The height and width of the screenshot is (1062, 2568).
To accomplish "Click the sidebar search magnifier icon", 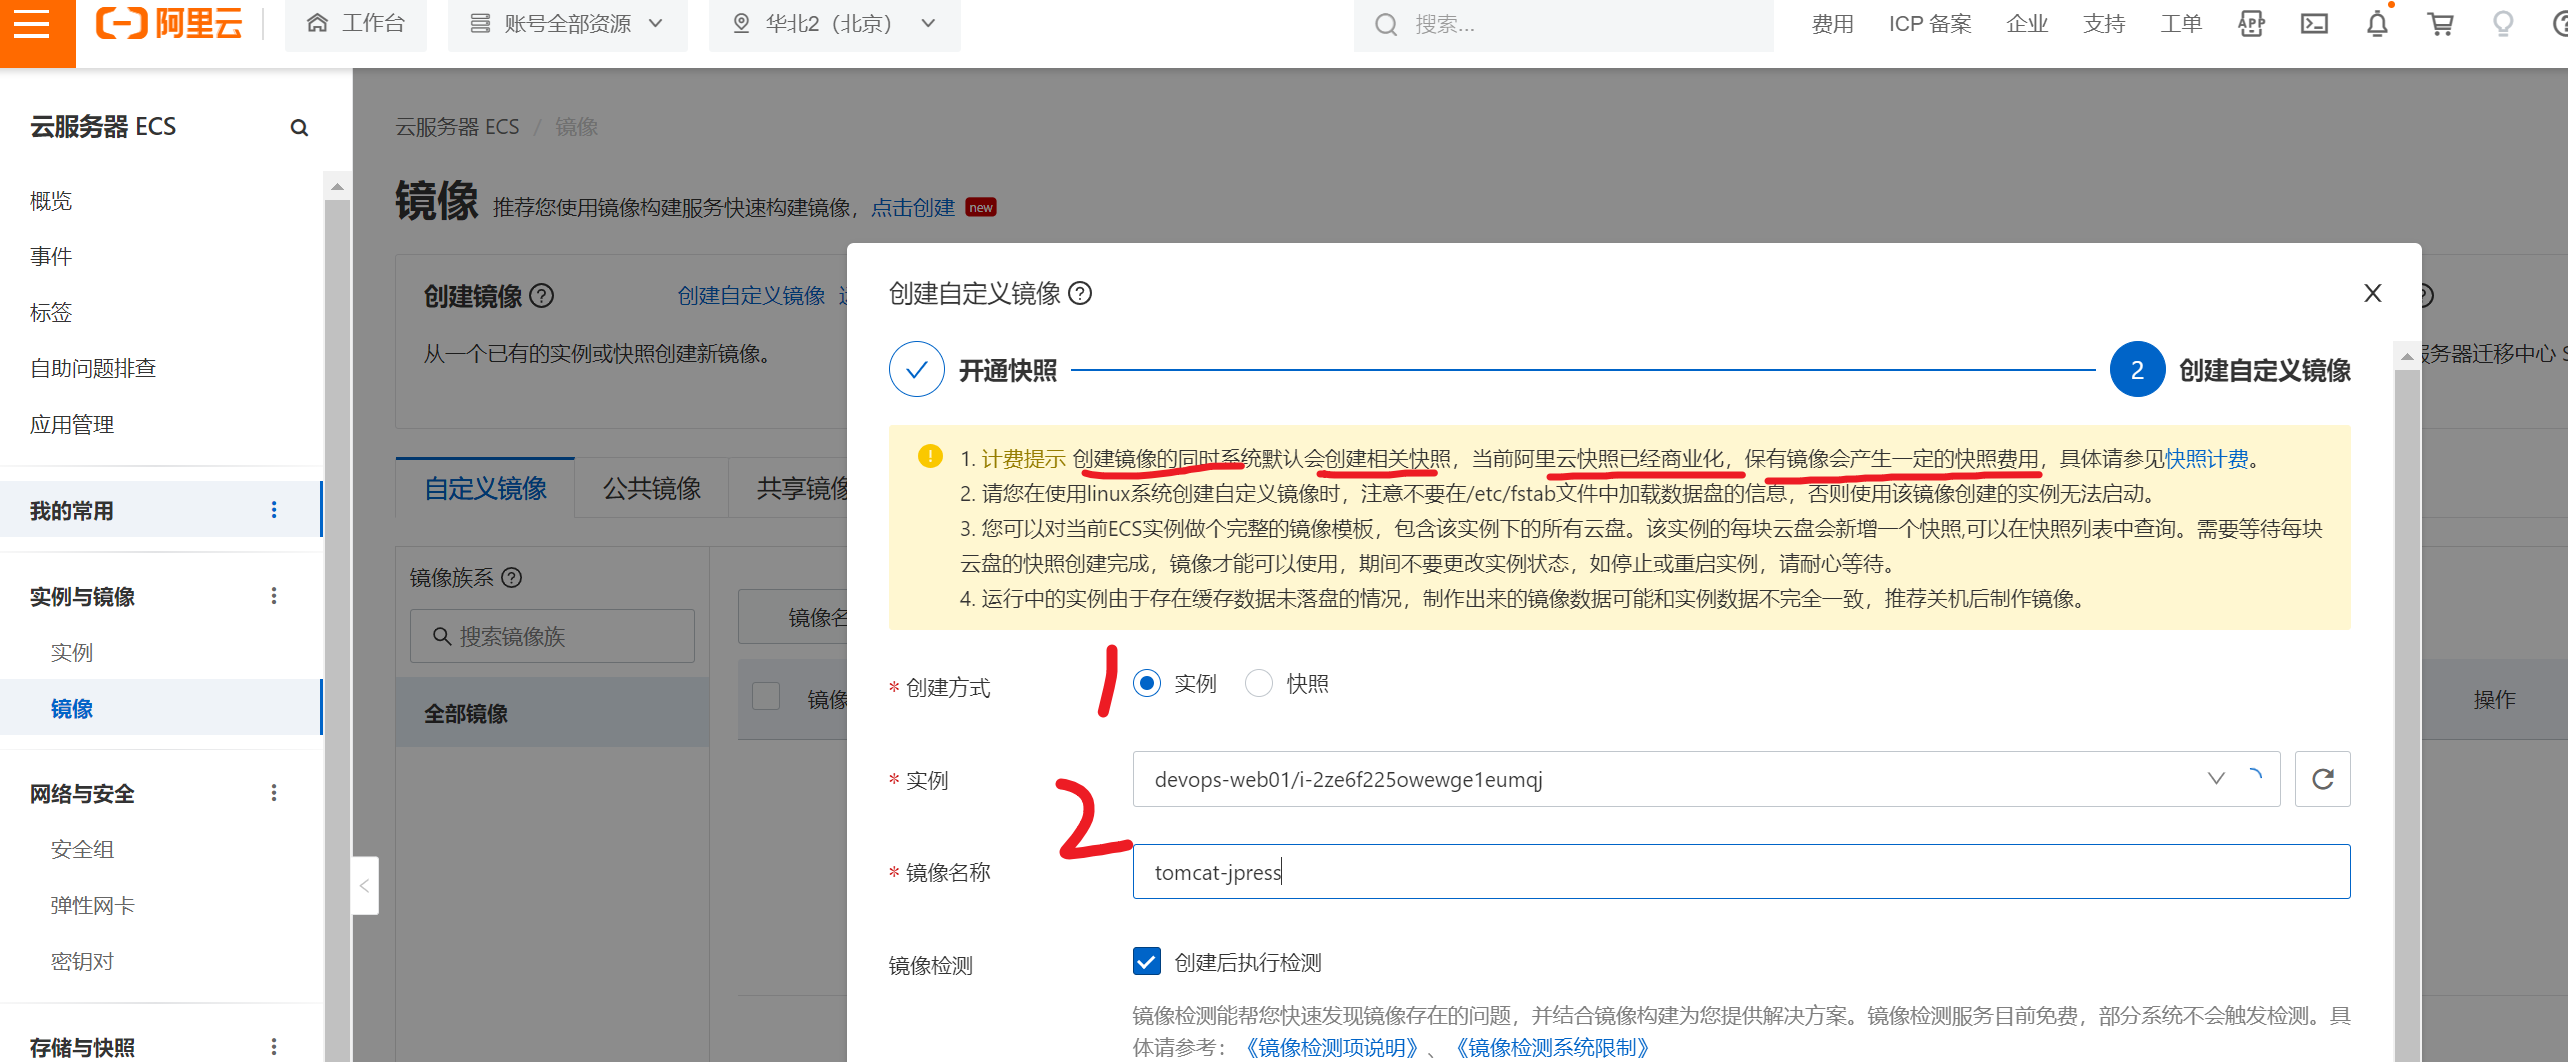I will click(299, 128).
